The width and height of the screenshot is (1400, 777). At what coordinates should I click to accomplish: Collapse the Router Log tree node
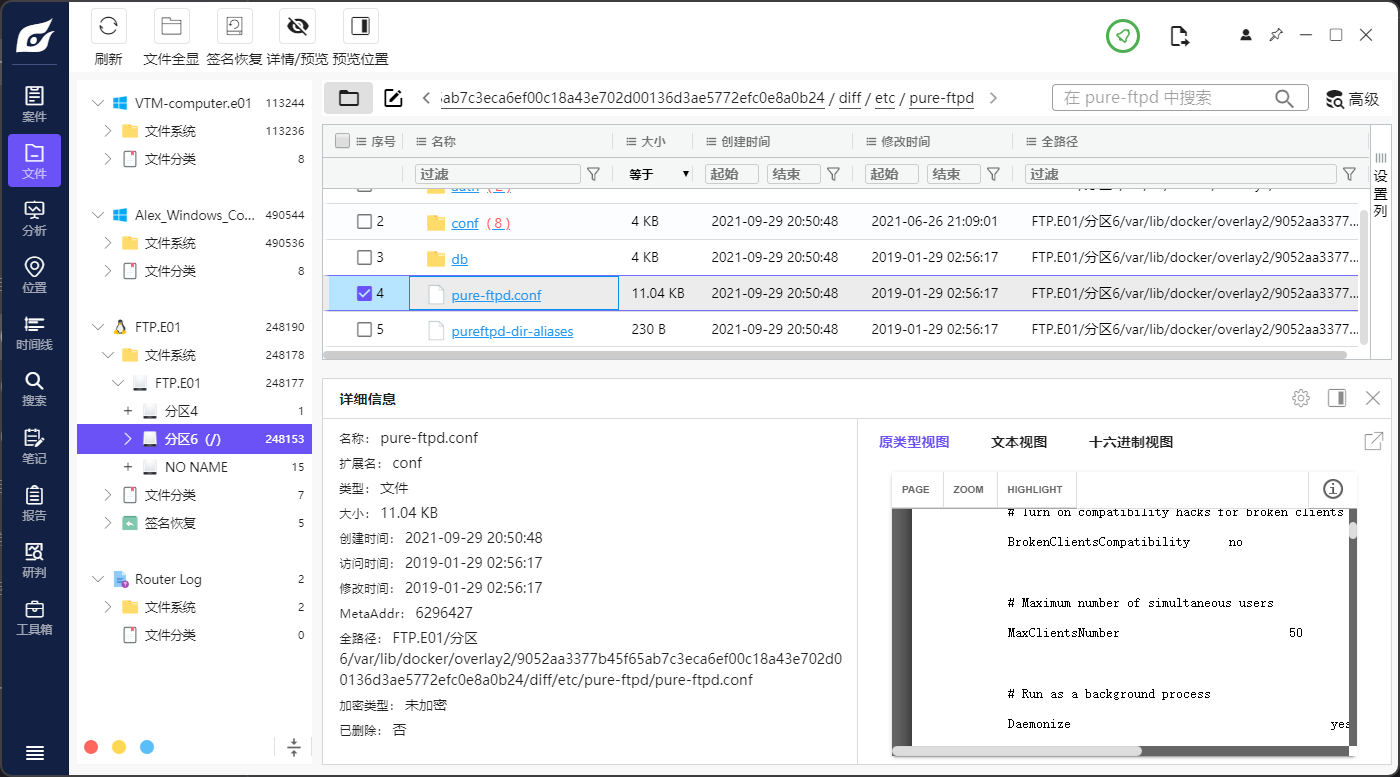[x=98, y=579]
